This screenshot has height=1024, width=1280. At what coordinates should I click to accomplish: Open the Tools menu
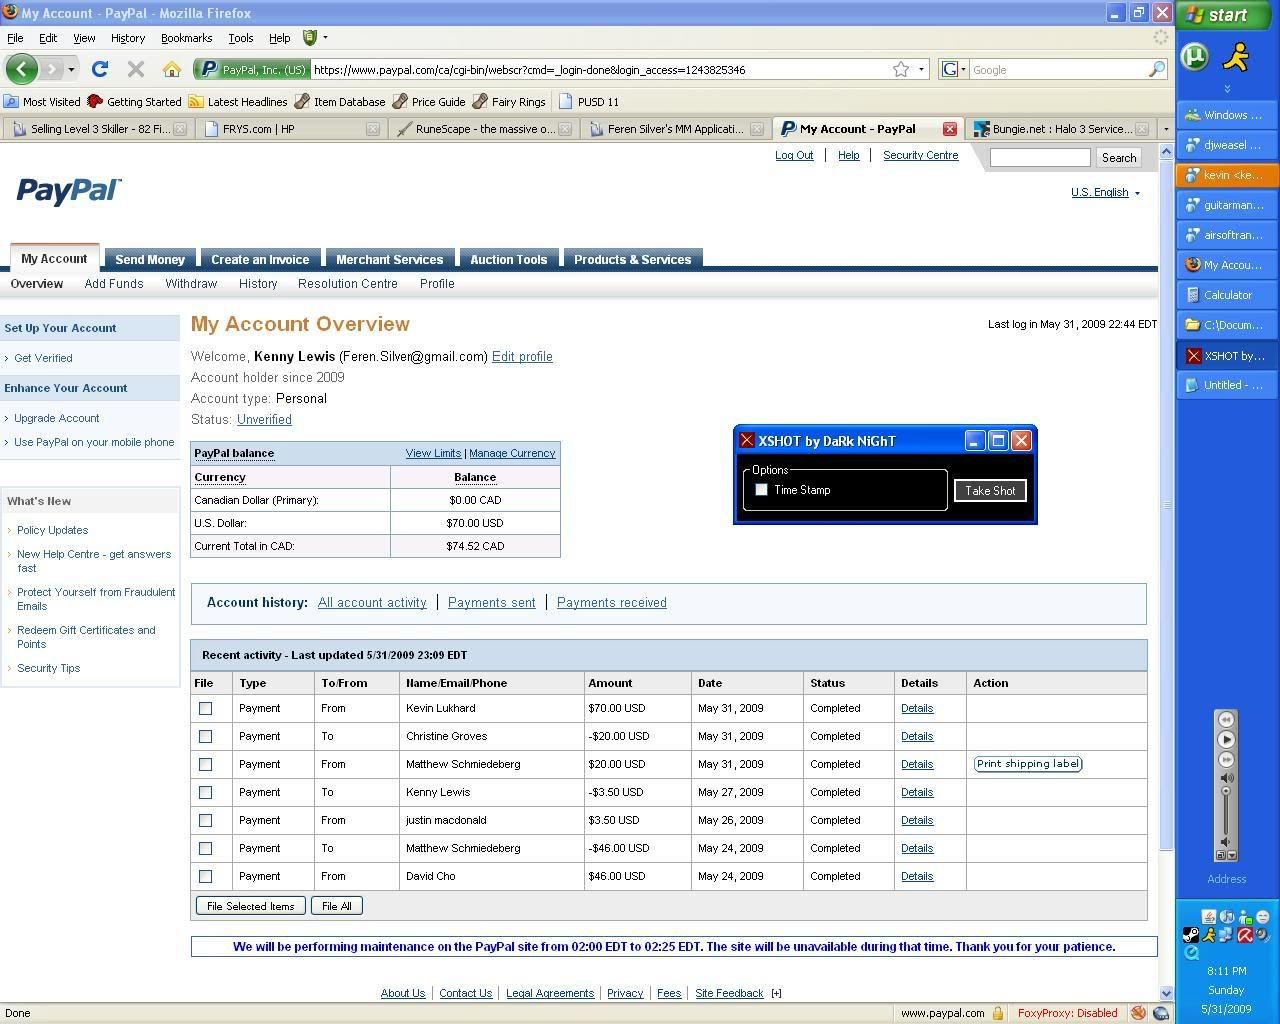click(x=240, y=38)
